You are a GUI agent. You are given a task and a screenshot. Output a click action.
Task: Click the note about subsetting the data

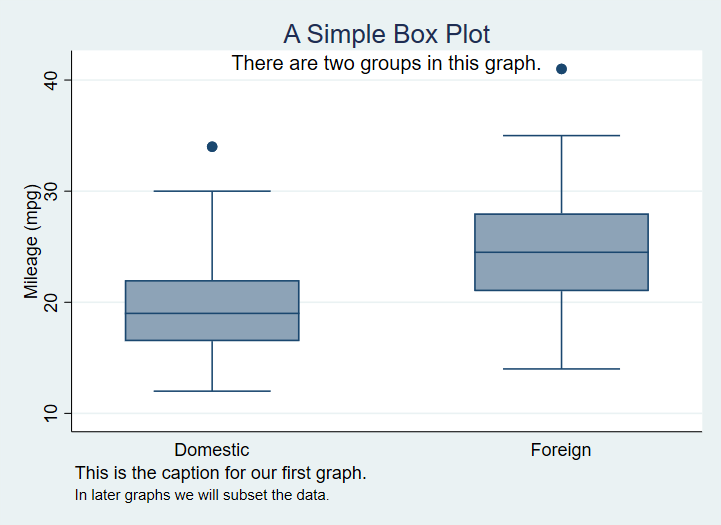(x=202, y=494)
